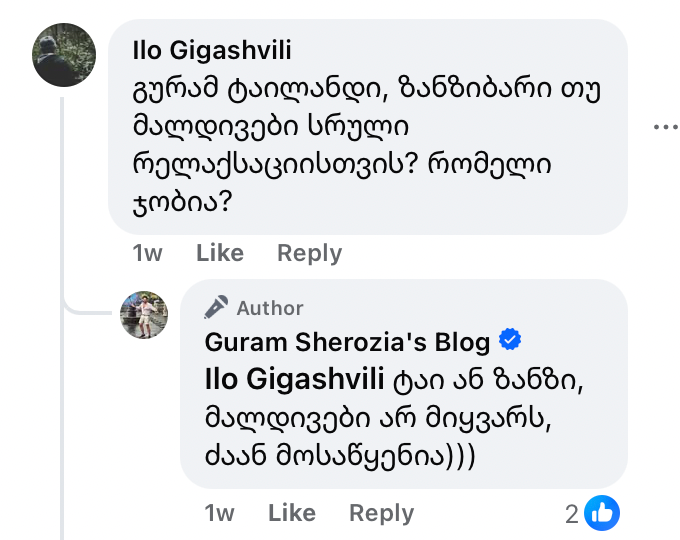Click the Author label text
Screen dimensions: 680x540
point(270,308)
